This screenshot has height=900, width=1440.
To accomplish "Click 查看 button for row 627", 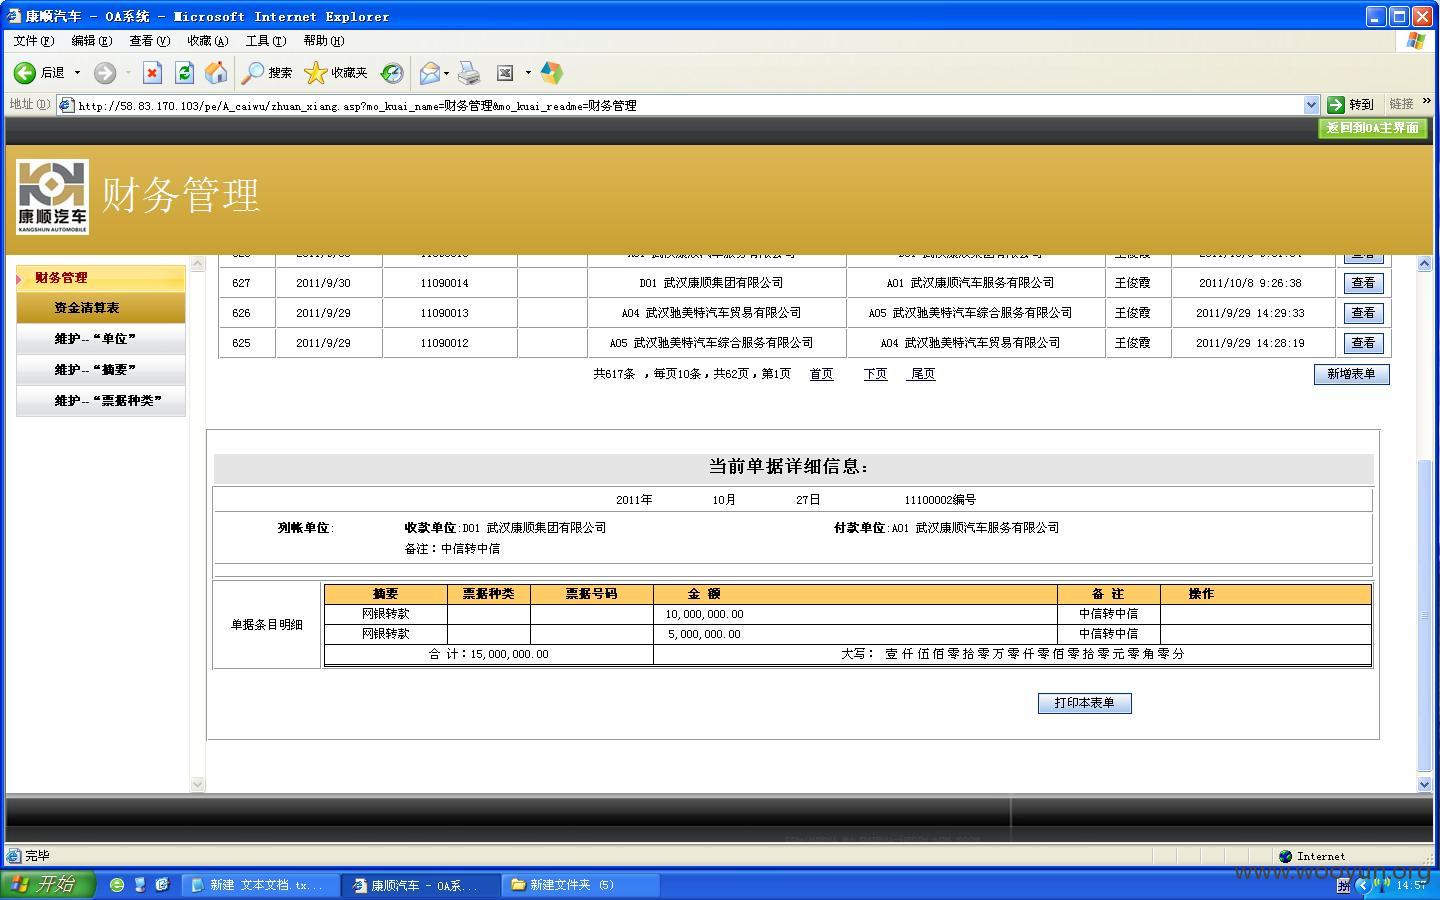I will [x=1363, y=283].
